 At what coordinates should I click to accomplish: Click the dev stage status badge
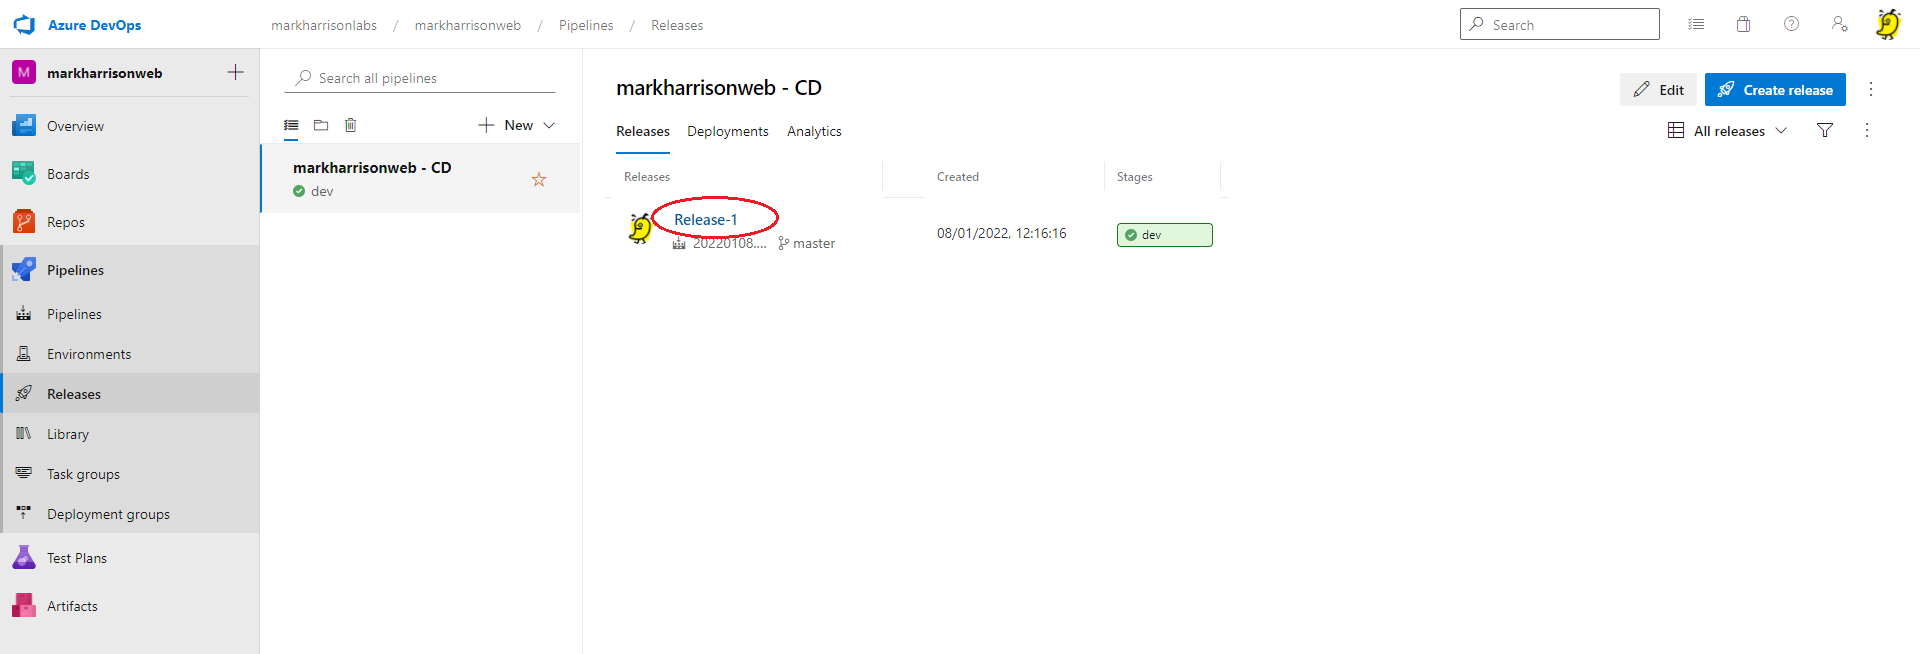pyautogui.click(x=1164, y=235)
